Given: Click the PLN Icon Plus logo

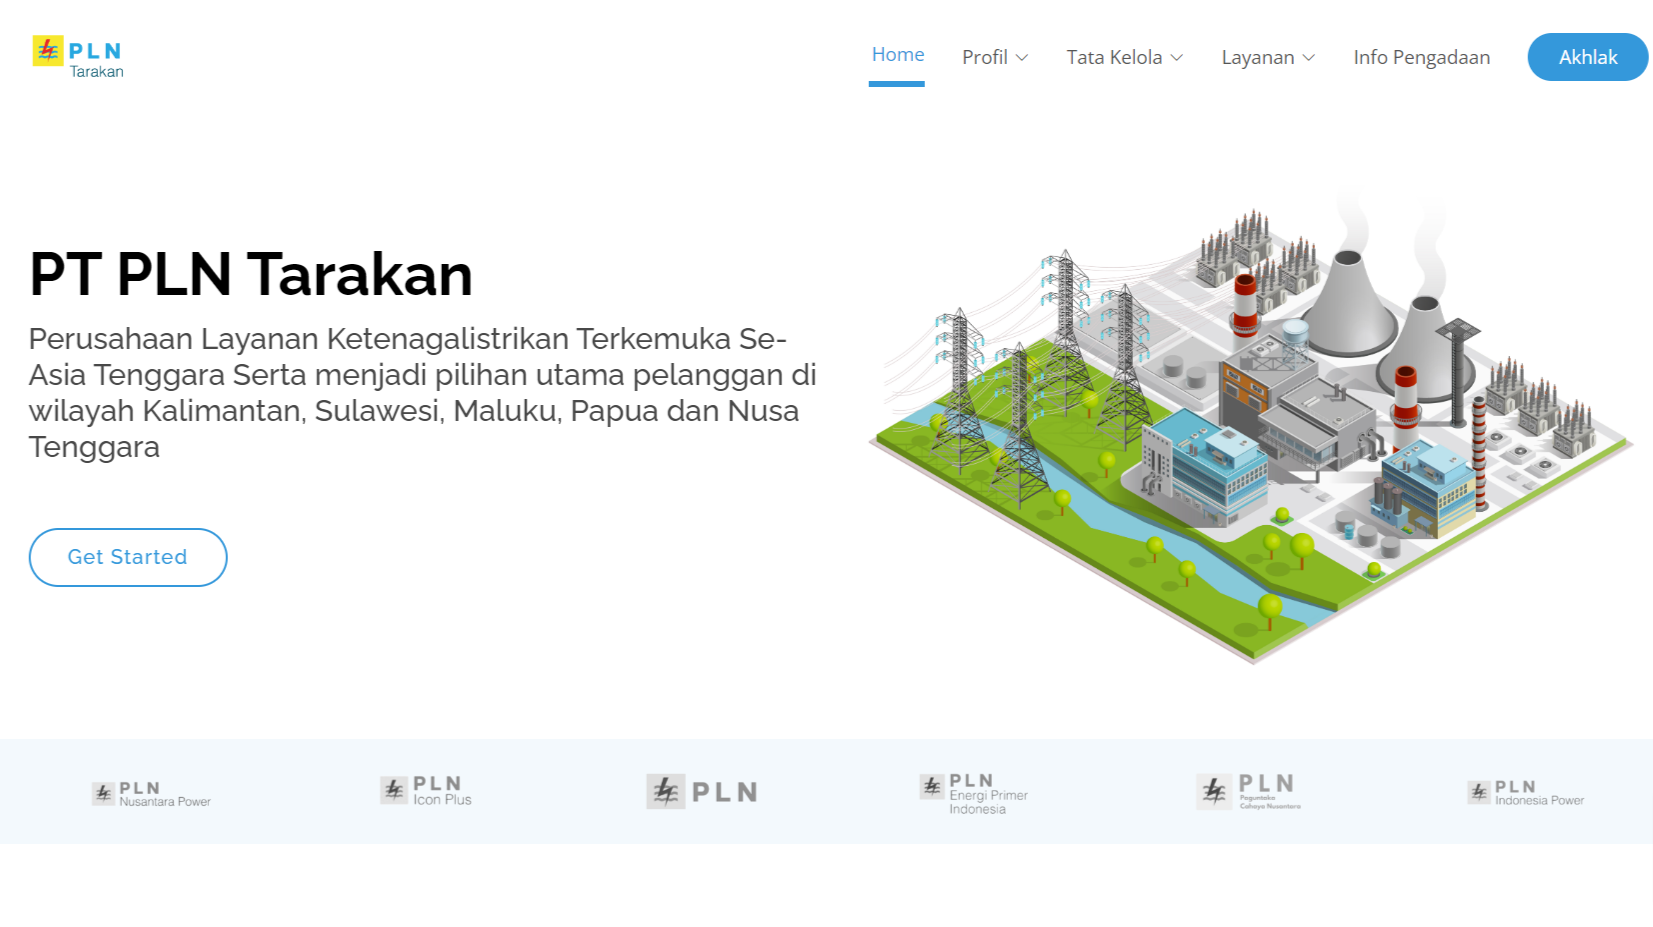Looking at the screenshot, I should 426,791.
